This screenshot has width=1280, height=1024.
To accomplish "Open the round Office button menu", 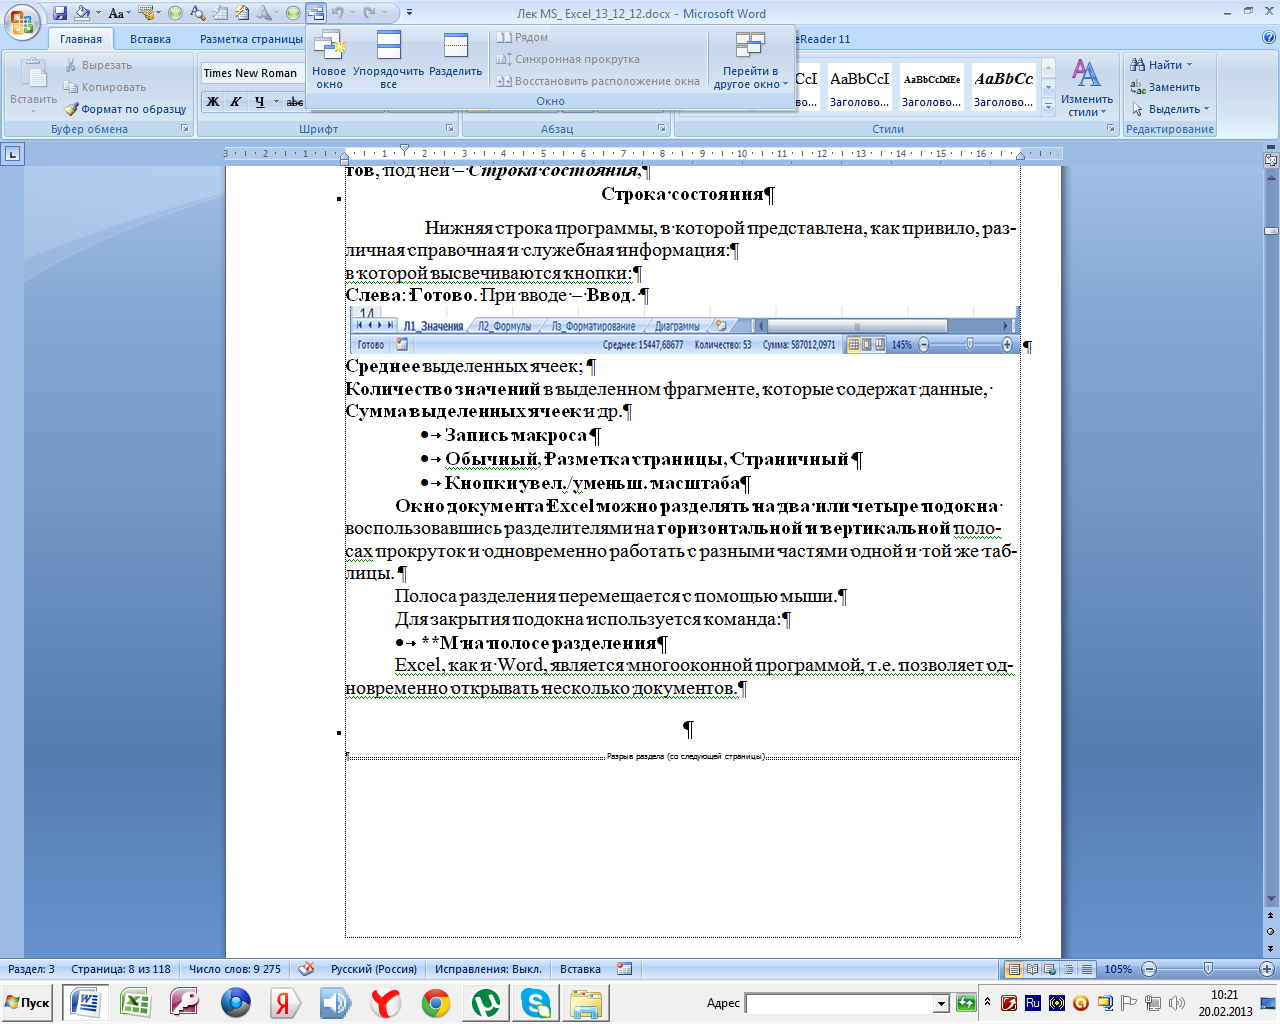I will [x=22, y=21].
